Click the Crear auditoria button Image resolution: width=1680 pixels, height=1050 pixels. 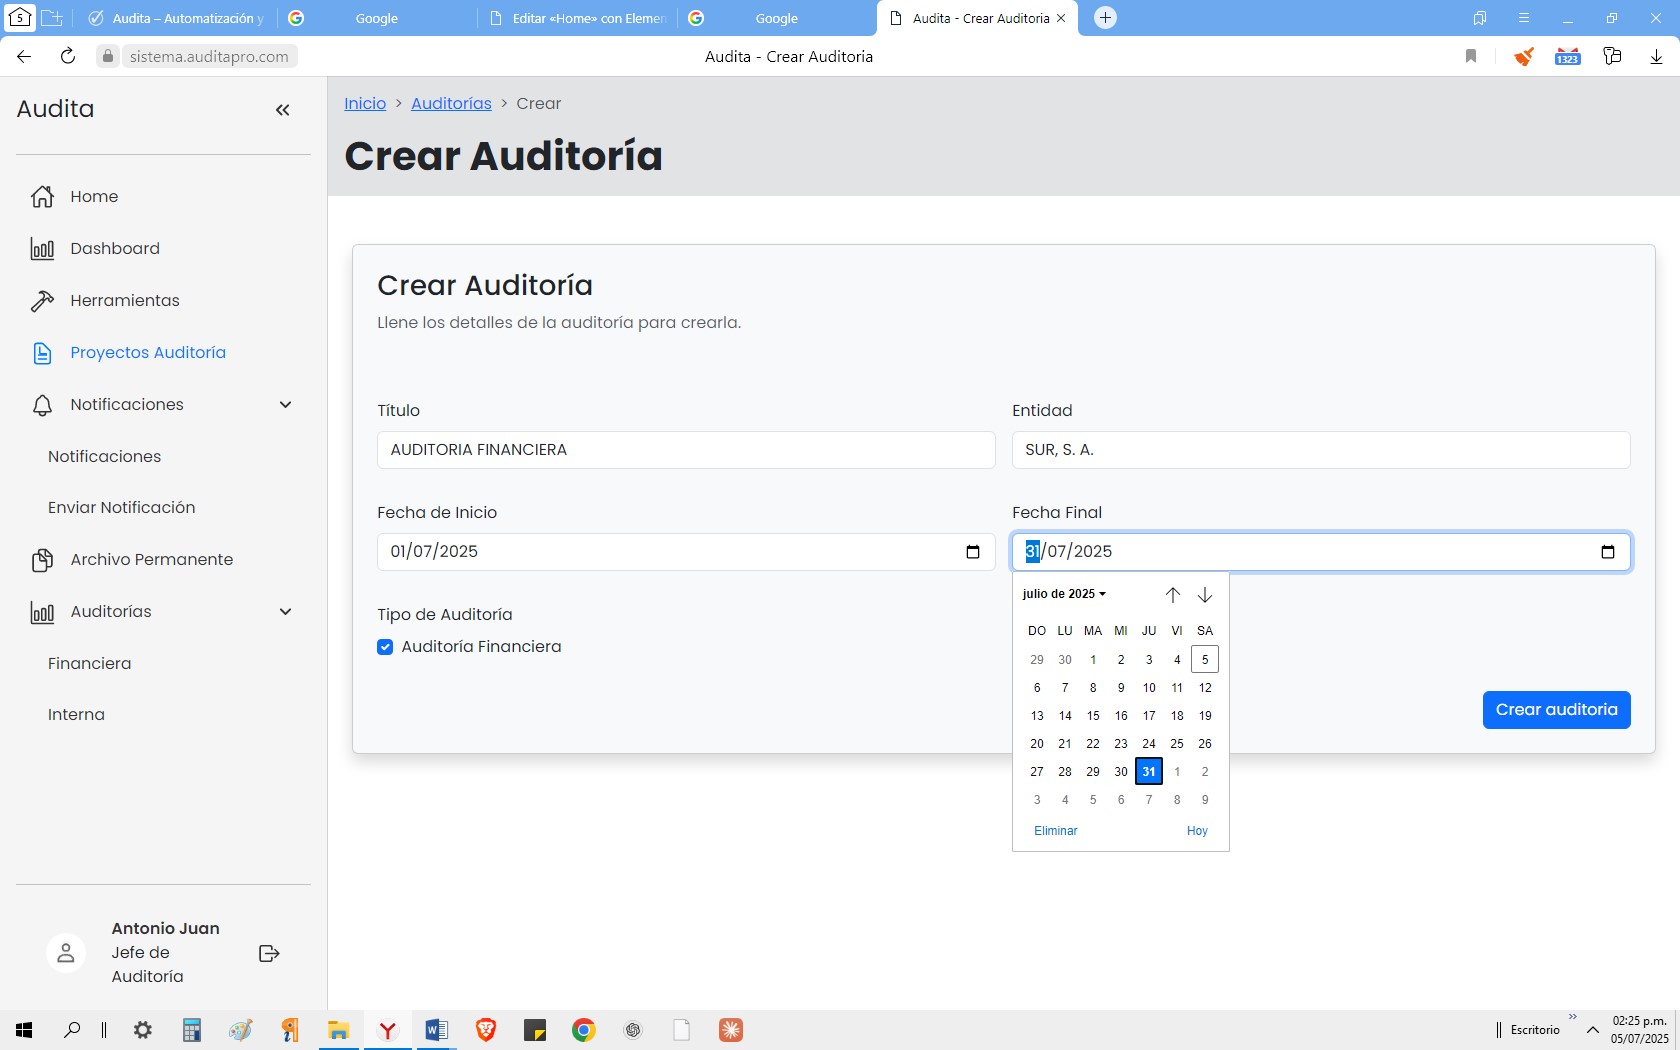[x=1556, y=710]
